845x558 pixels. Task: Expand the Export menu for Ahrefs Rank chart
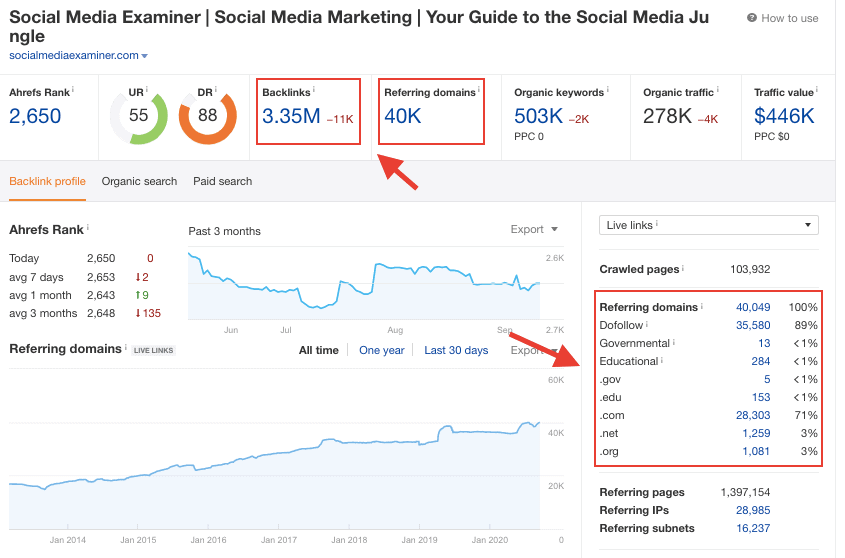(x=534, y=230)
